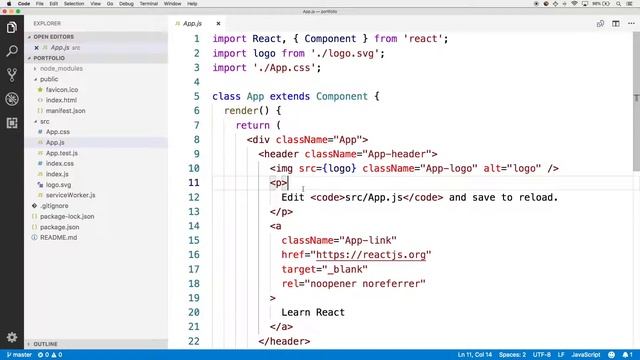
Task: Click App.js entry in Open Editors
Action: [96, 48]
